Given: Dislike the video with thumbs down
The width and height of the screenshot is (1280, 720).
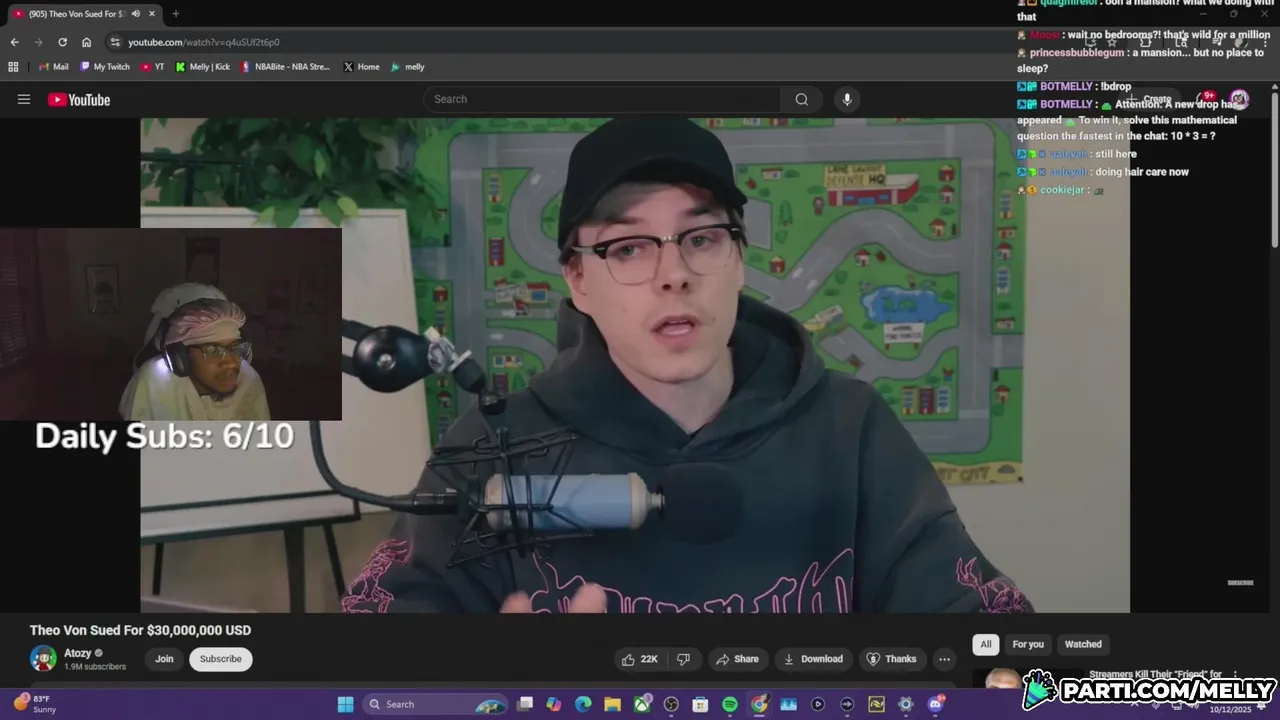Looking at the screenshot, I should 684,659.
